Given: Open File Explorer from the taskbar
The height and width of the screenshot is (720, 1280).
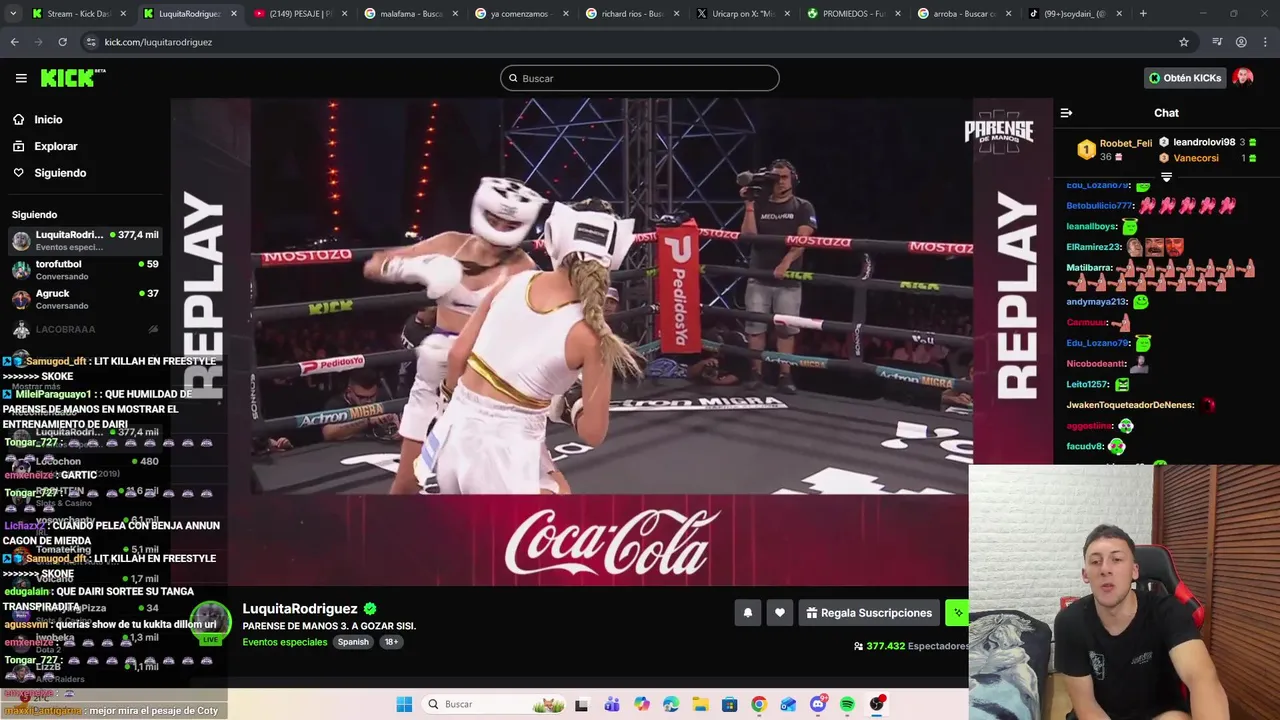Looking at the screenshot, I should pyautogui.click(x=700, y=704).
